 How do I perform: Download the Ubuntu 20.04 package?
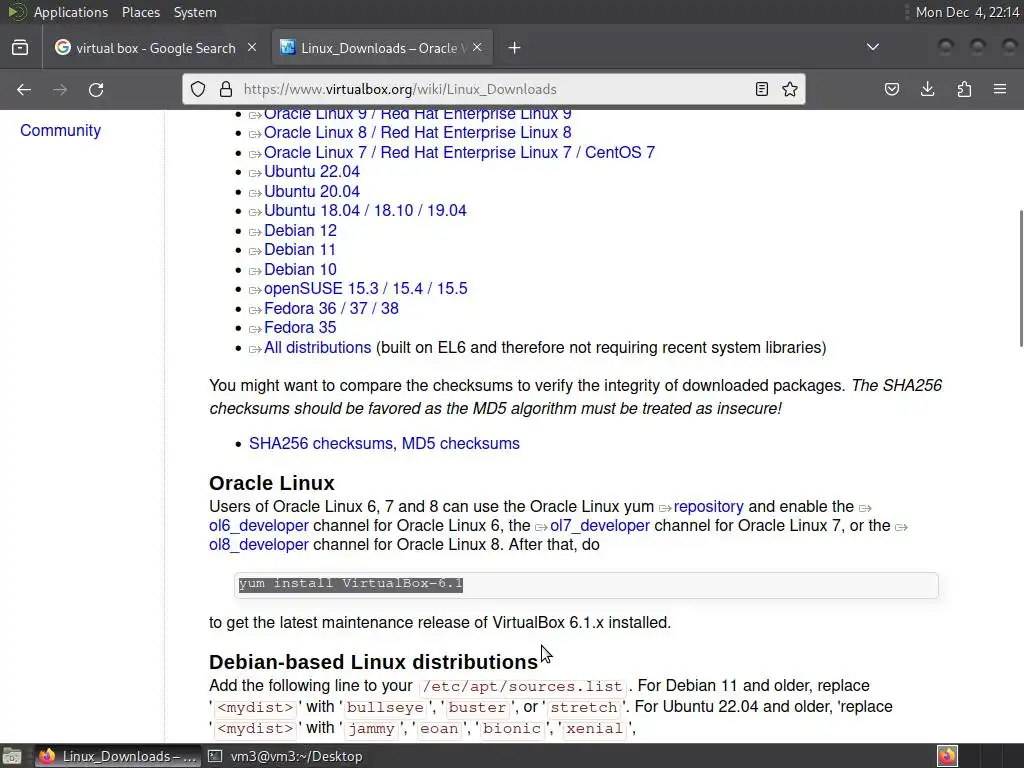pyautogui.click(x=312, y=191)
